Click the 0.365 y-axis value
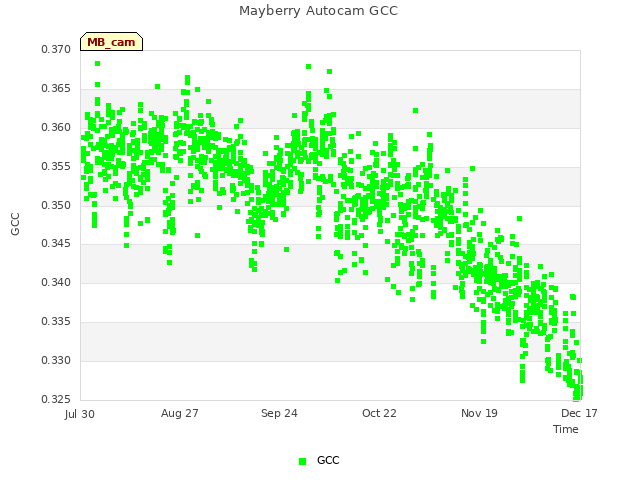 [56, 89]
